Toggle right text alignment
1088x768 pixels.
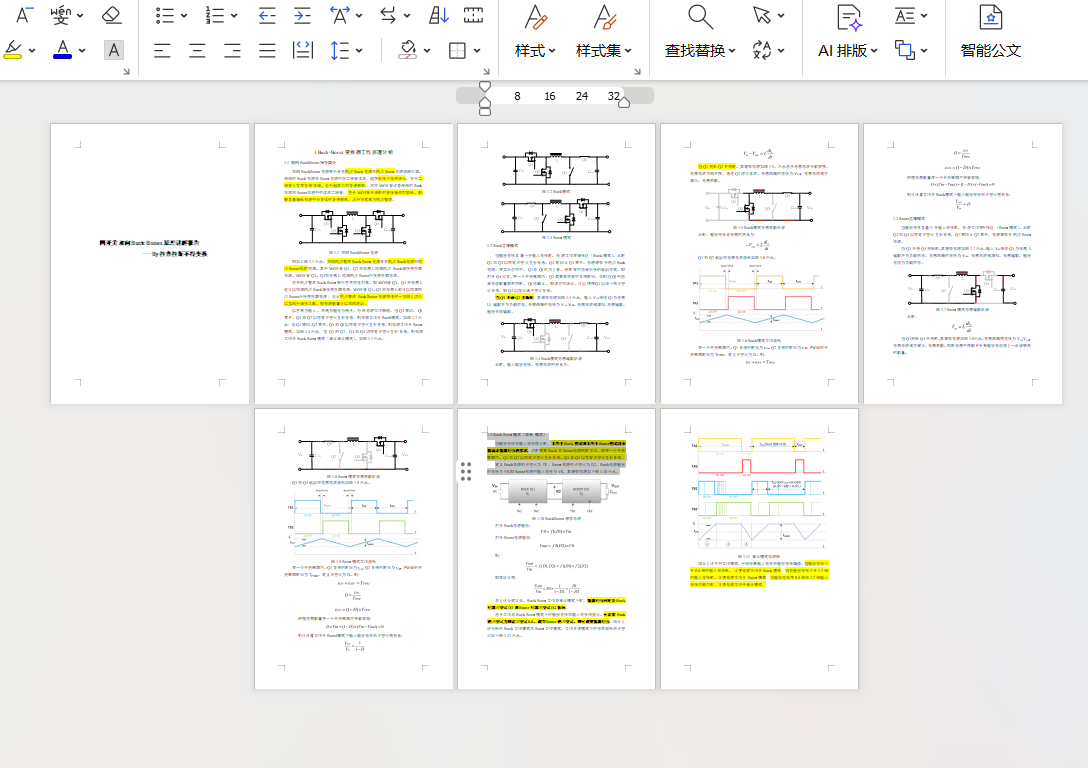click(x=232, y=50)
